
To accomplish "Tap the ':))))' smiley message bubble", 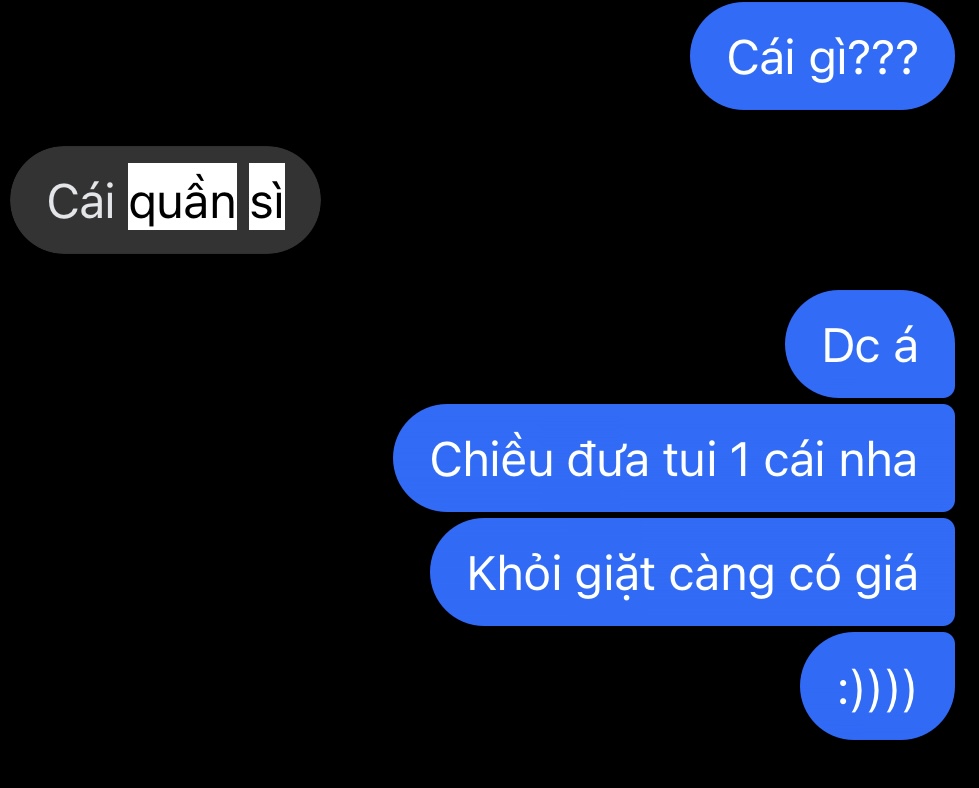I will pos(877,686).
